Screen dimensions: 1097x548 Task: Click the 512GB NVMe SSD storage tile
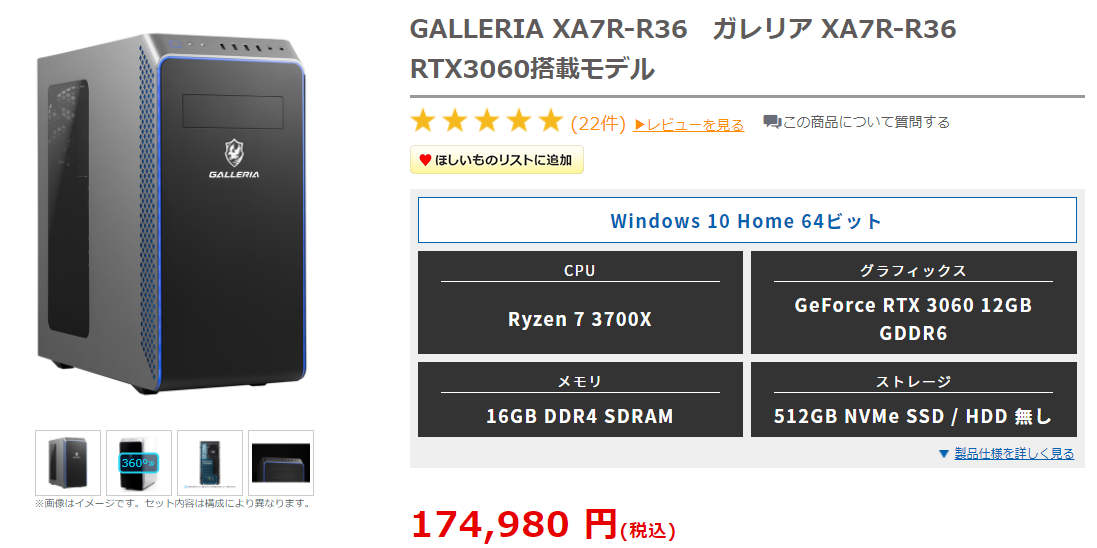point(914,400)
